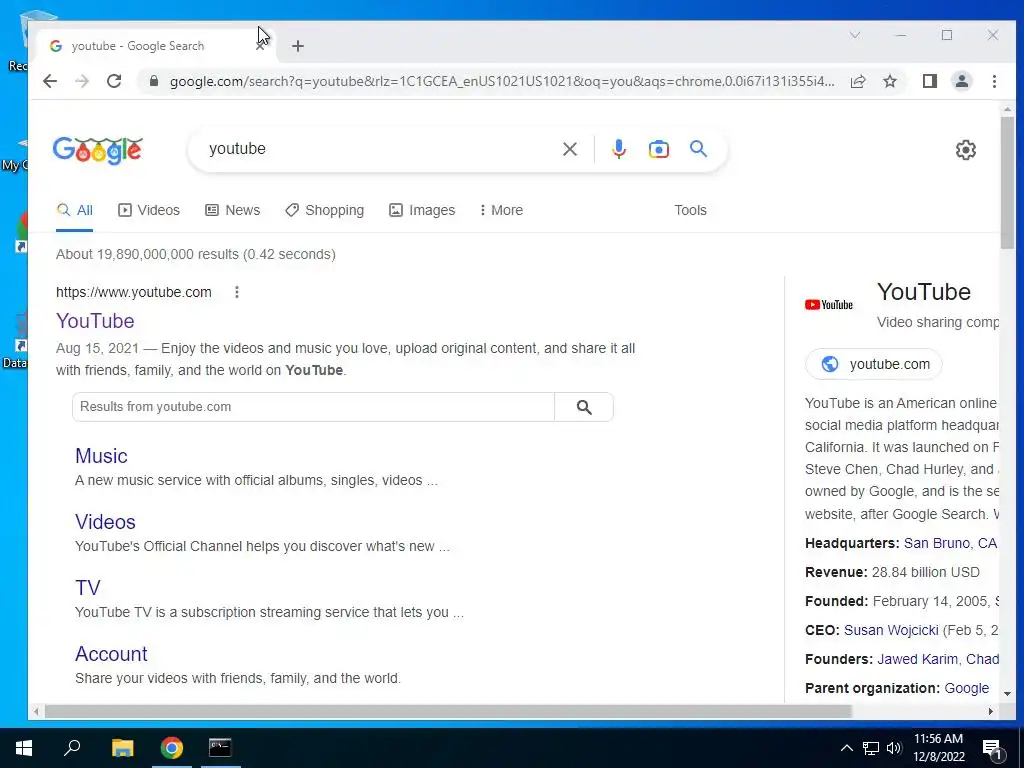Open Chrome side panel icon
1024x768 pixels.
[930, 81]
